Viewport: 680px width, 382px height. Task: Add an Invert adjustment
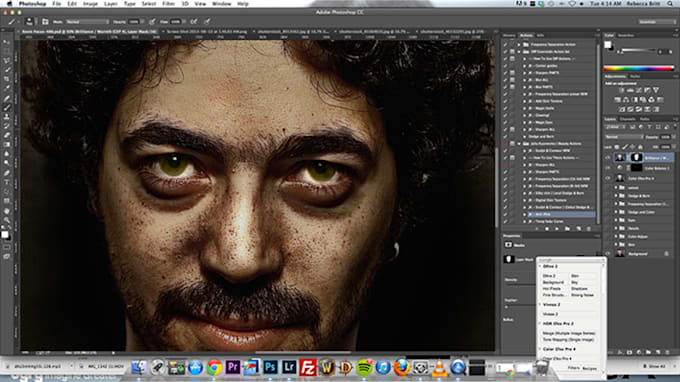click(x=622, y=109)
